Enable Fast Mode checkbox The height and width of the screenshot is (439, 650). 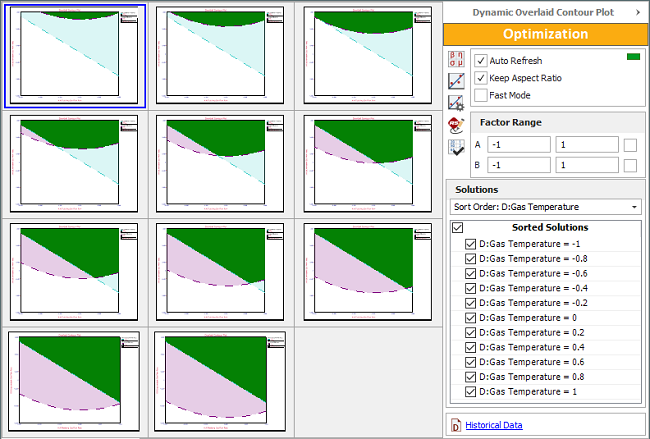[x=481, y=95]
